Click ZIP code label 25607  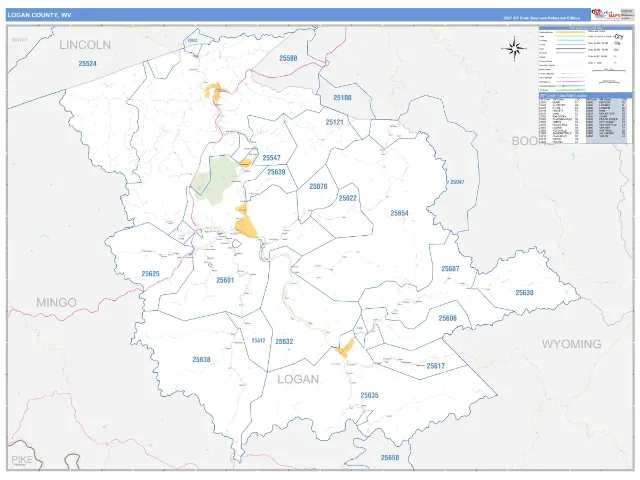pos(450,269)
